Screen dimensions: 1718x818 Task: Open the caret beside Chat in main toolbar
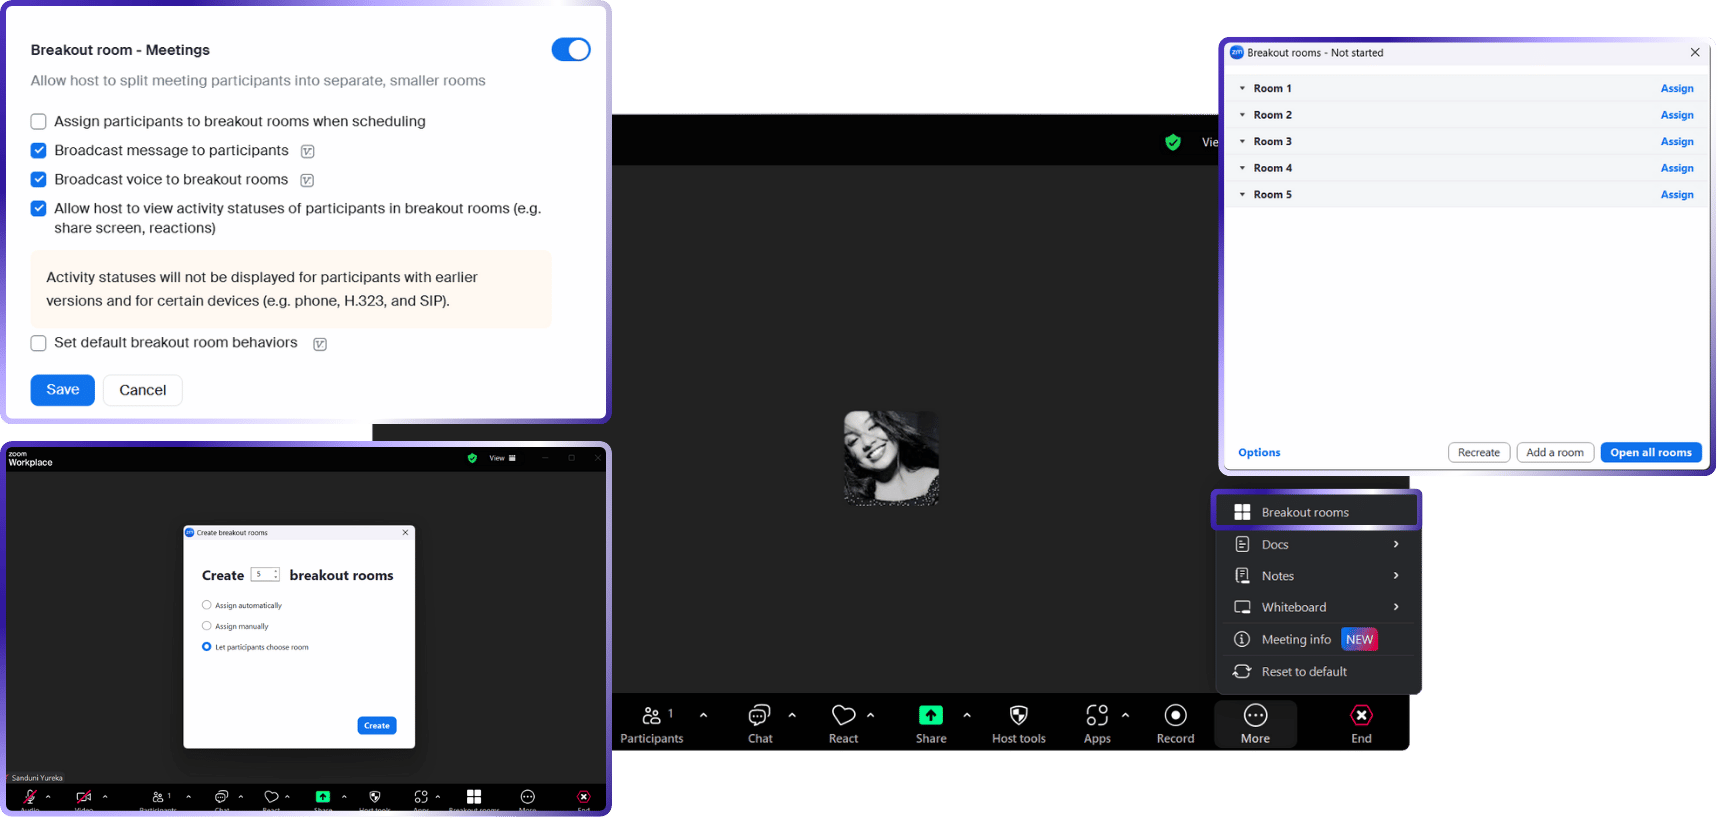click(x=792, y=715)
